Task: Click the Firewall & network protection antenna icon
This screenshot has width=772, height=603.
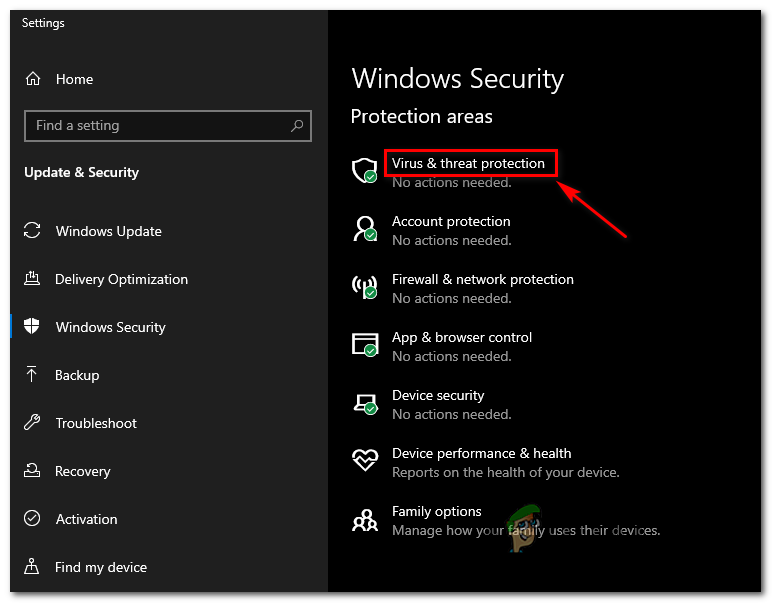Action: point(364,287)
